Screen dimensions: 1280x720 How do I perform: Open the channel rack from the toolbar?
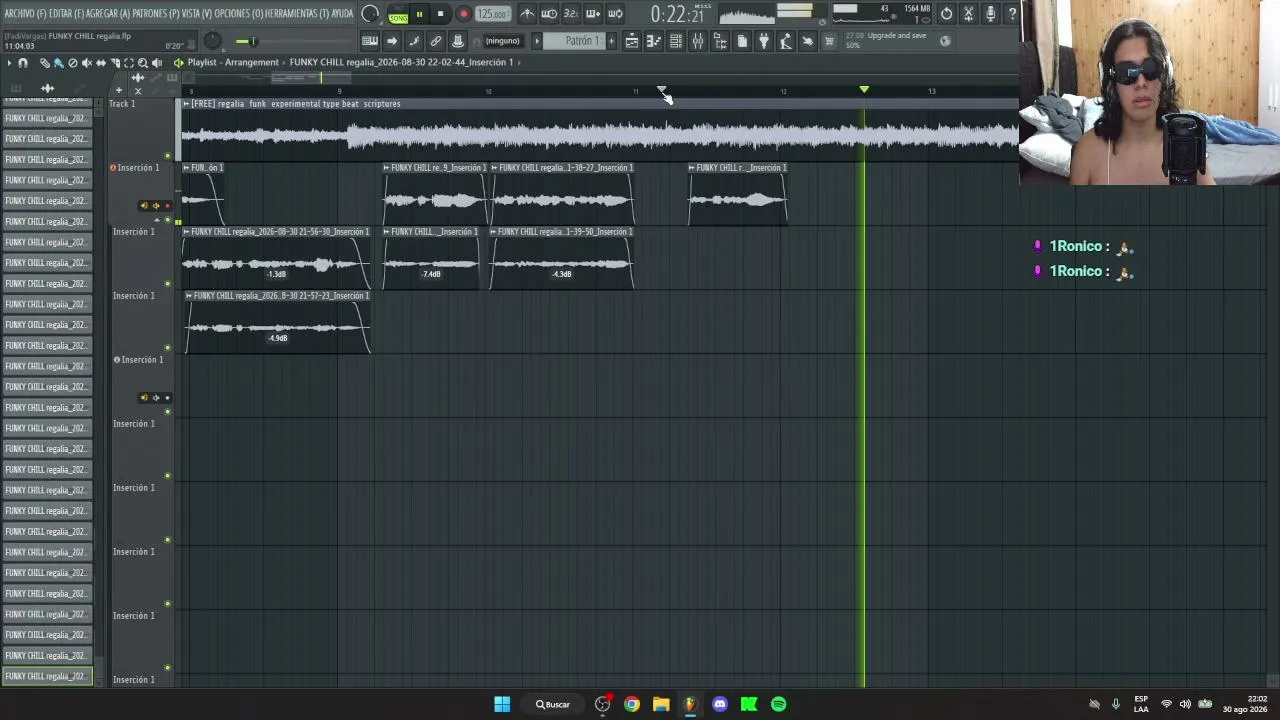(676, 41)
